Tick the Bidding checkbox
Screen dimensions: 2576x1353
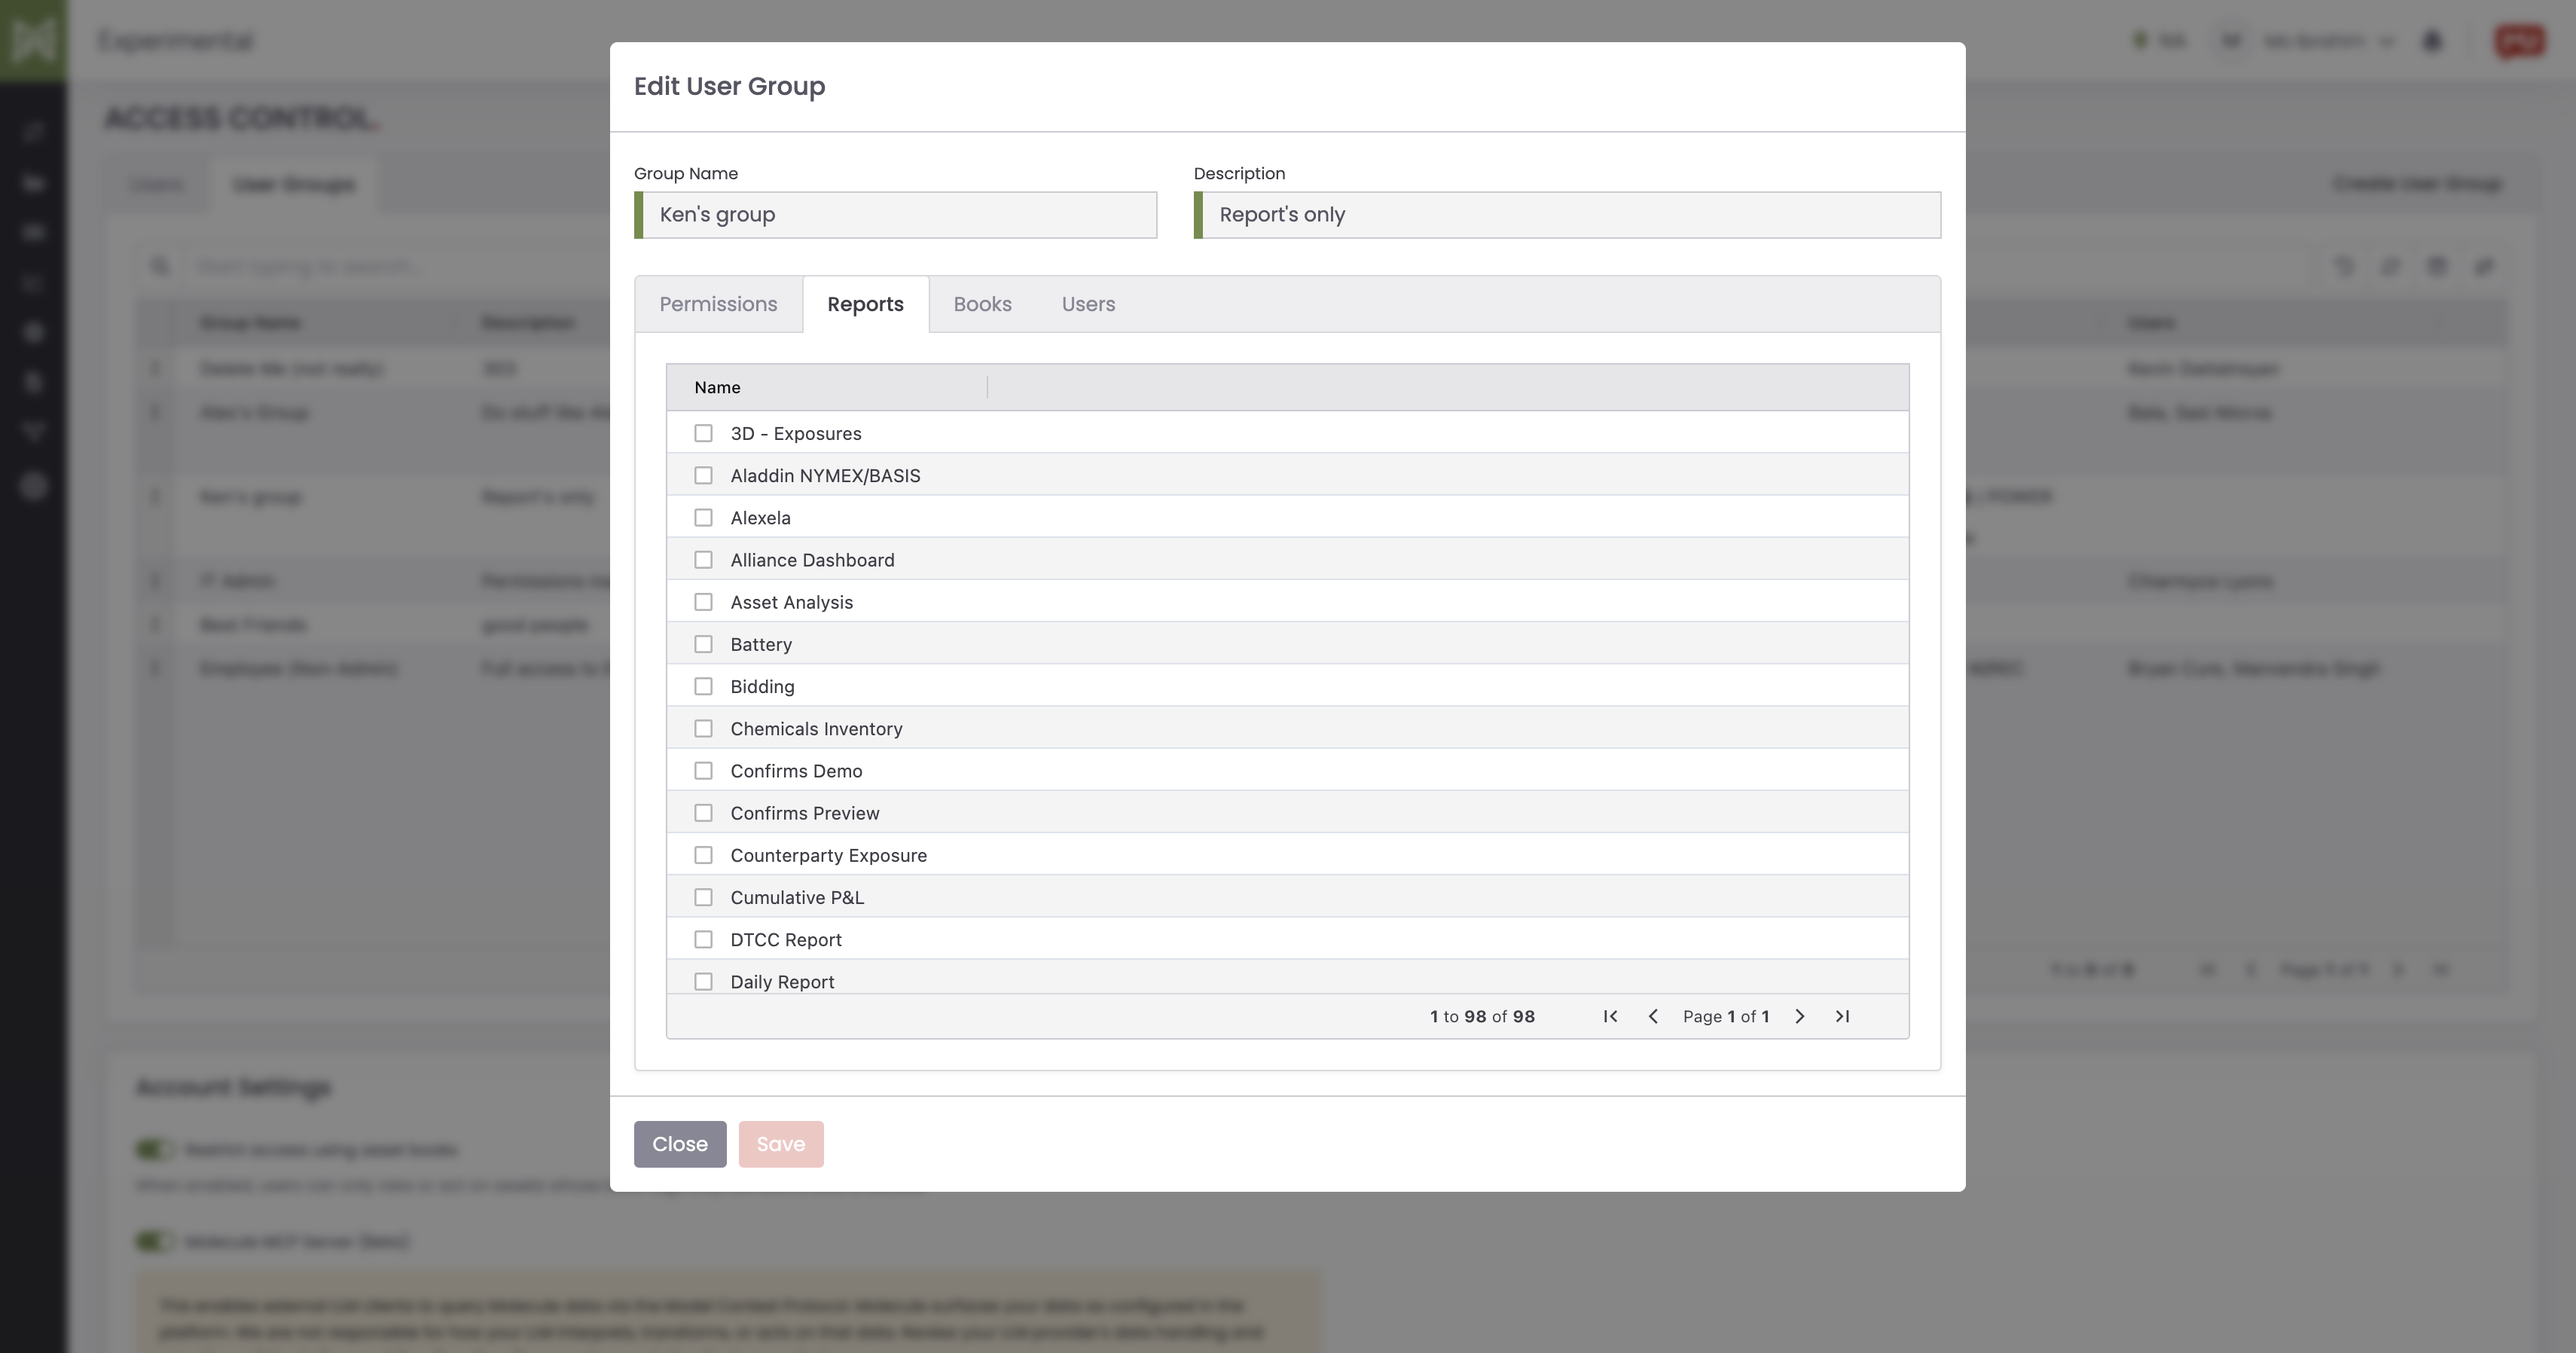click(x=703, y=686)
